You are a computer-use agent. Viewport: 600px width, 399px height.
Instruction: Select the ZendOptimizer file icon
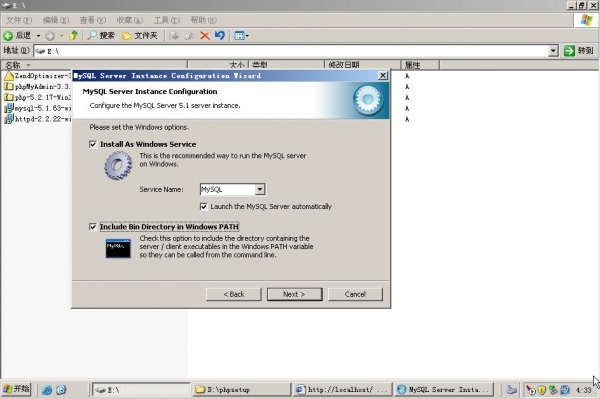point(8,76)
